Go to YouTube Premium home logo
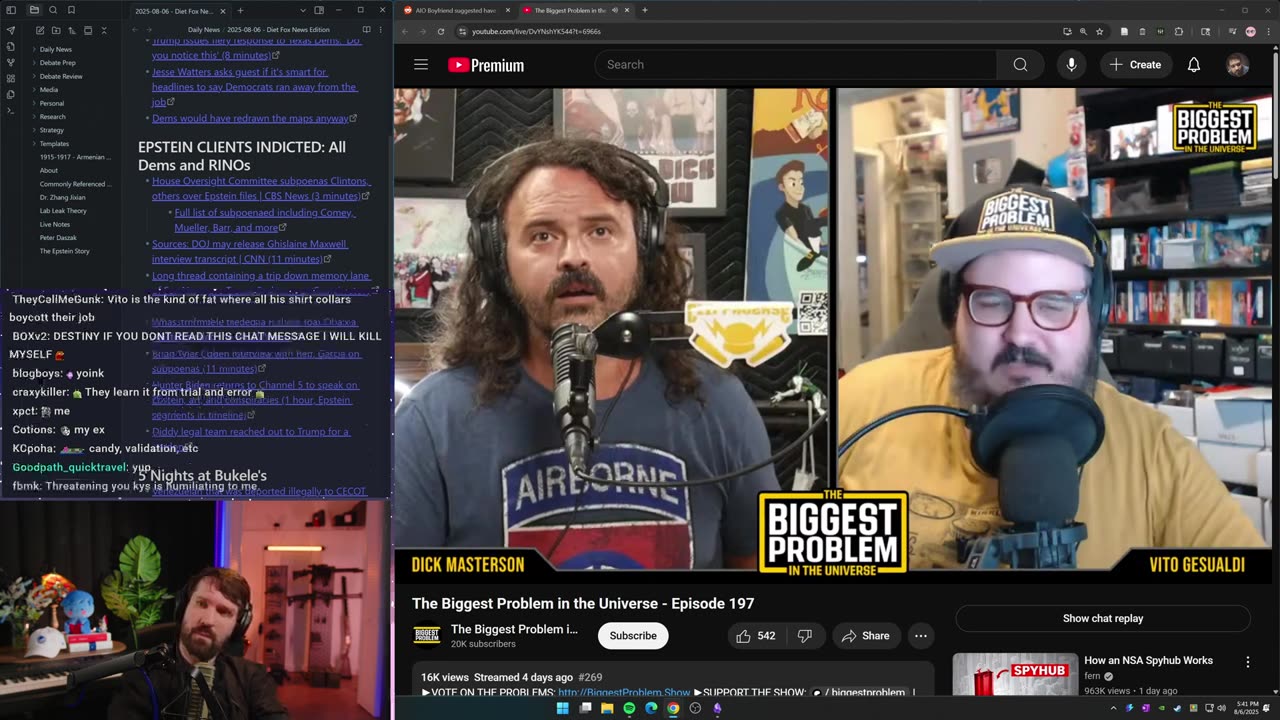The image size is (1280, 720). 486,65
